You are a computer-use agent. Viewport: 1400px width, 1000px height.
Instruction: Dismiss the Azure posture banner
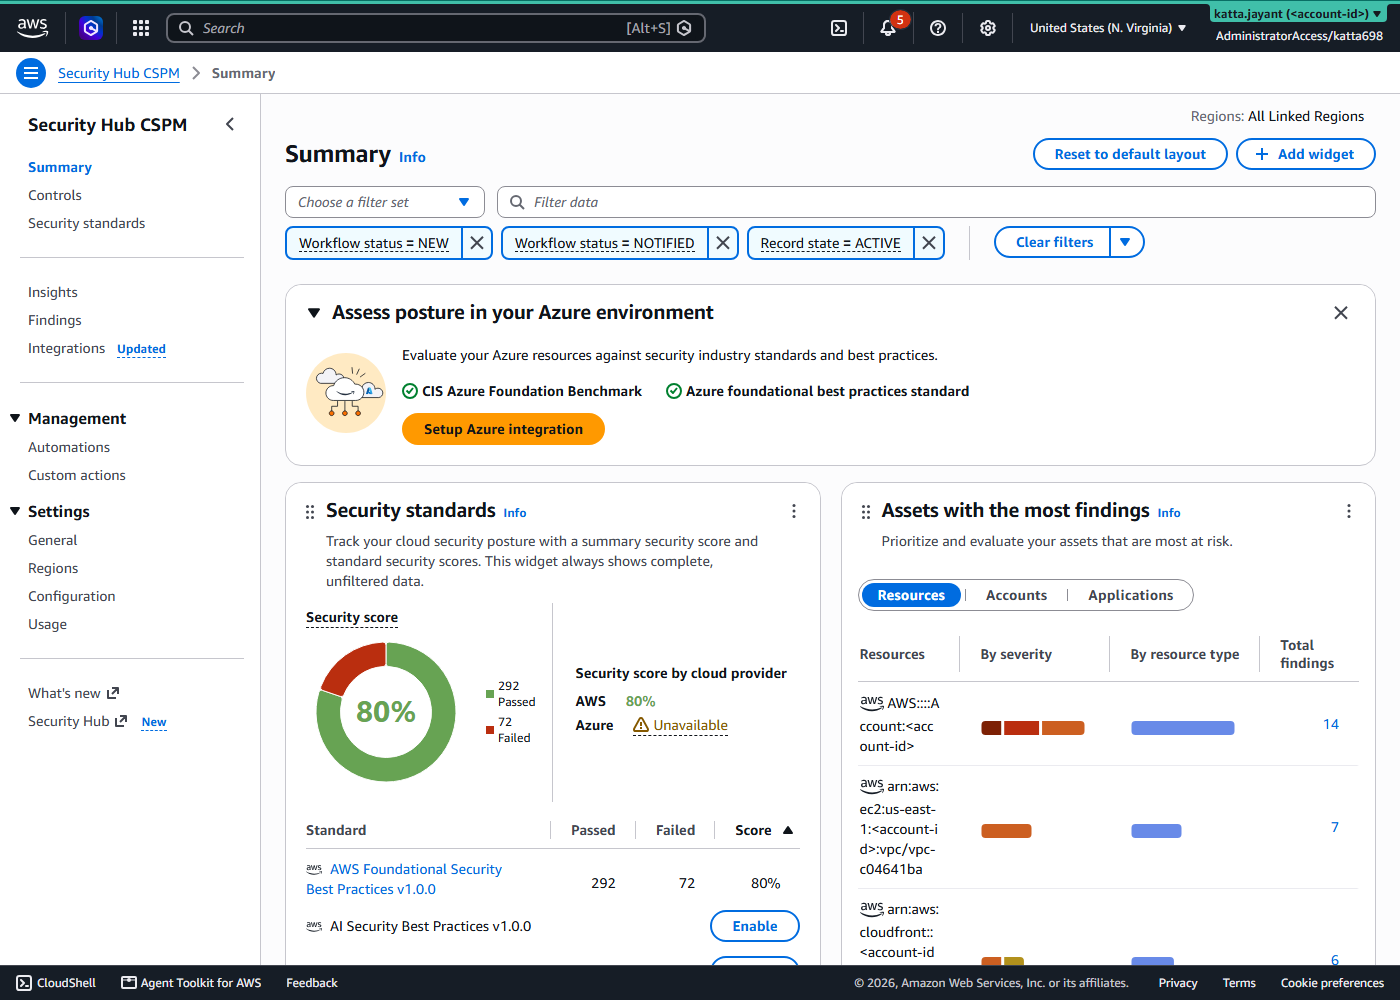1341,313
